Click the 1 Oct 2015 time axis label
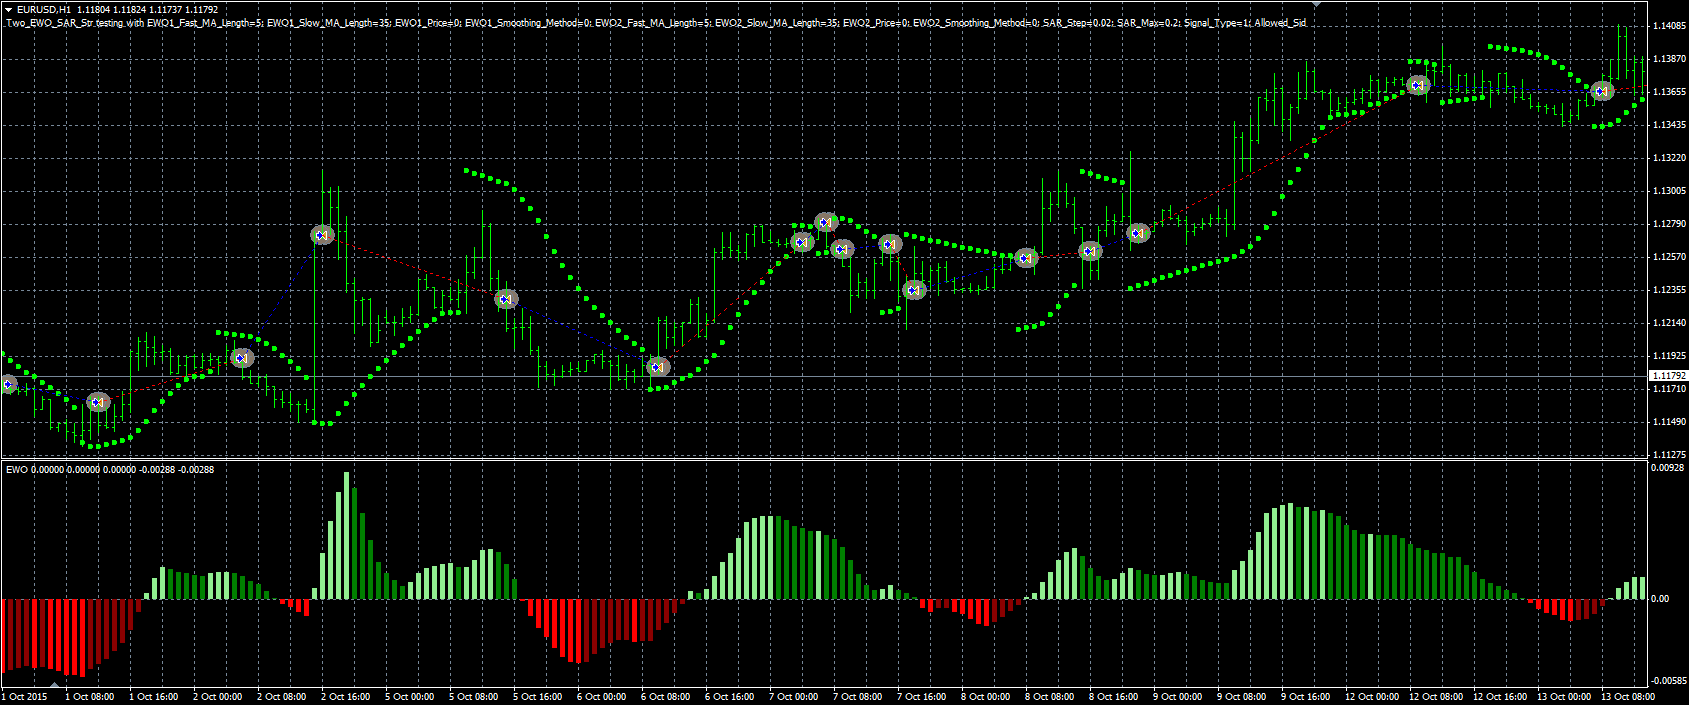Image resolution: width=1689 pixels, height=705 pixels. click(25, 697)
